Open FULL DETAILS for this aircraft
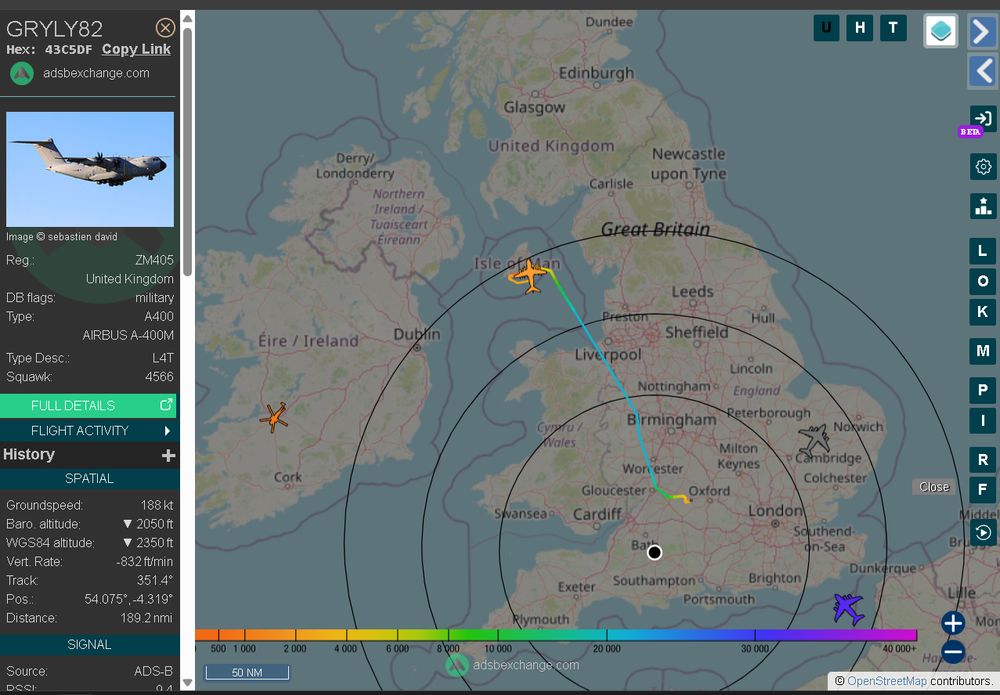The image size is (1000, 695). 88,406
